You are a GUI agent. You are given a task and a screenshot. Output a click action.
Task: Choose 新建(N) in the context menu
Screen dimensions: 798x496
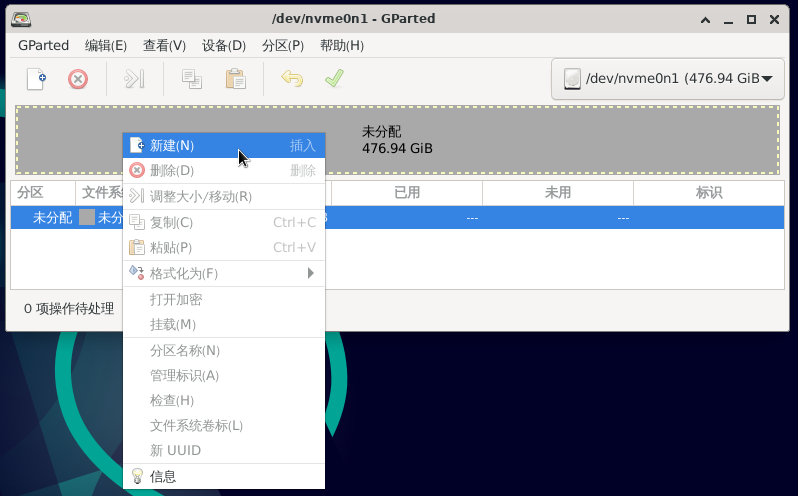tap(224, 145)
